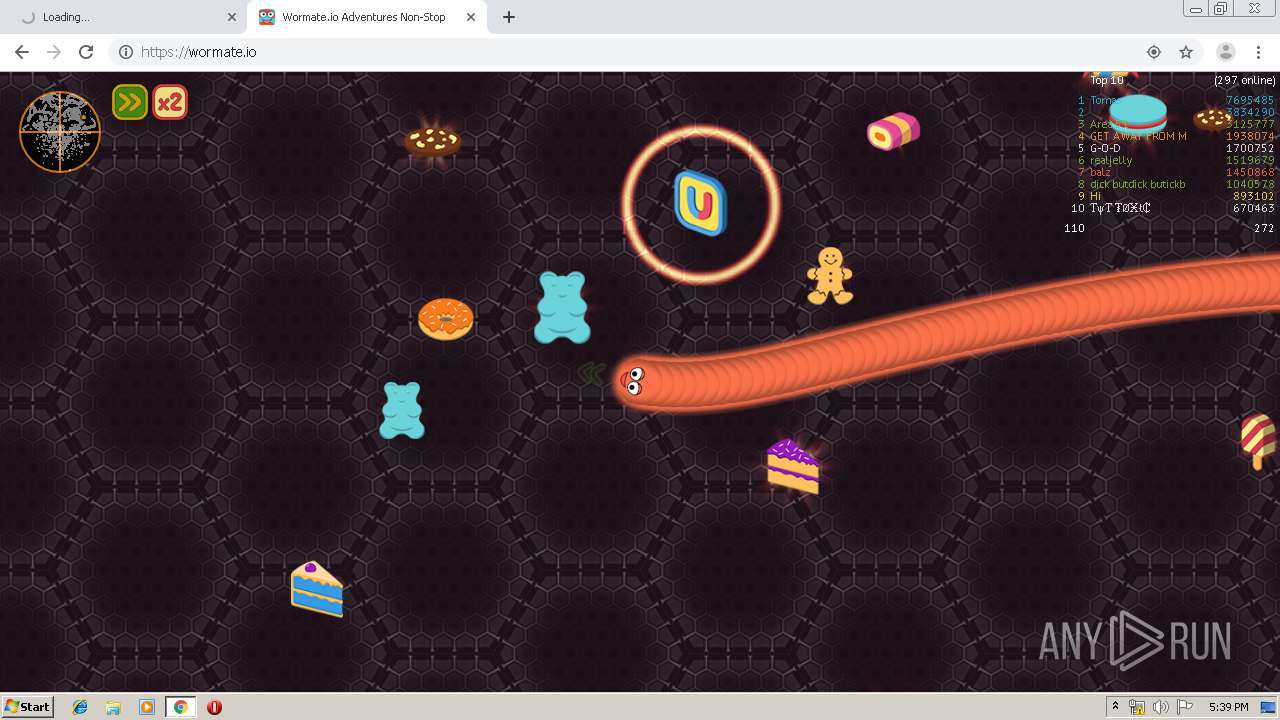Click leaderboard entry 'balz'
This screenshot has width=1280, height=720.
tap(1100, 172)
